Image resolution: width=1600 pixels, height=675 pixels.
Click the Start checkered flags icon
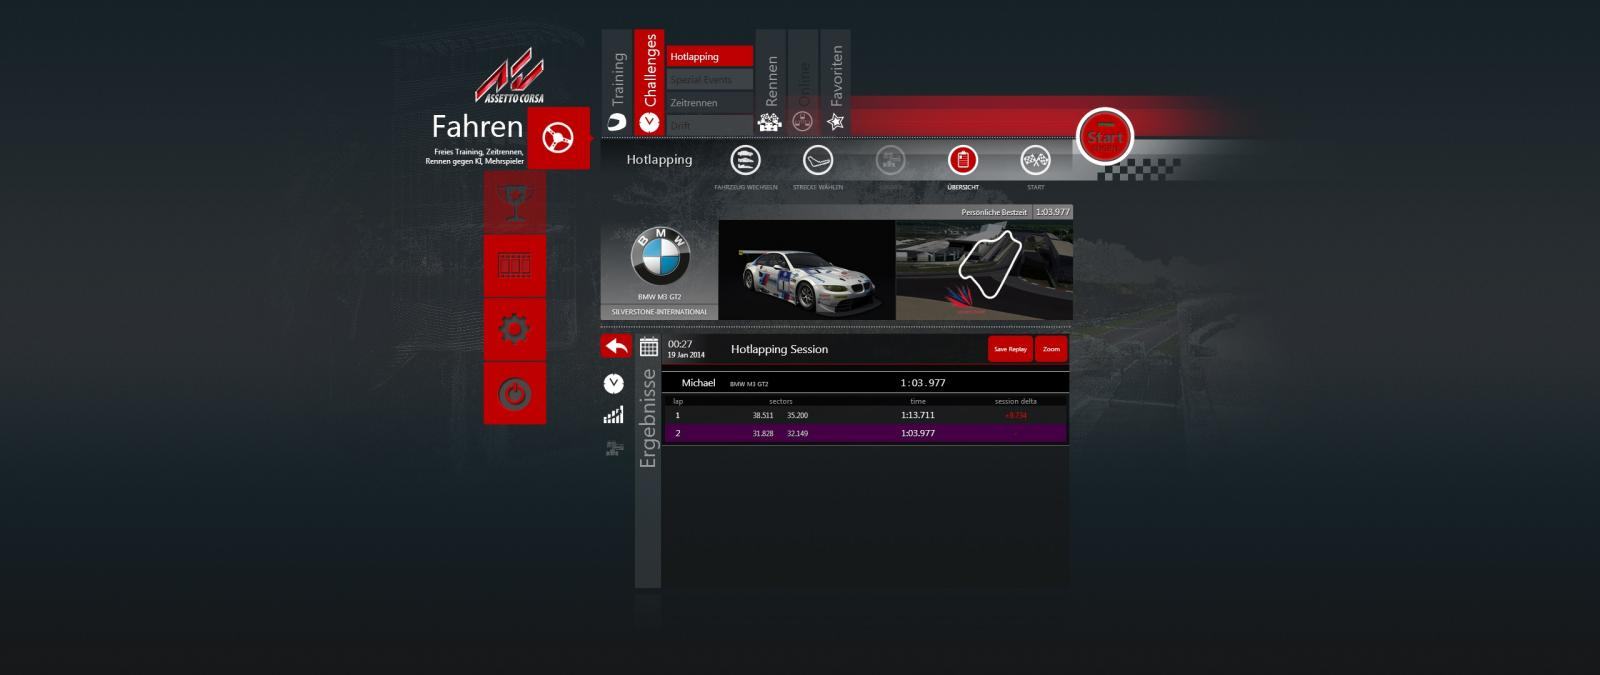coord(1035,160)
